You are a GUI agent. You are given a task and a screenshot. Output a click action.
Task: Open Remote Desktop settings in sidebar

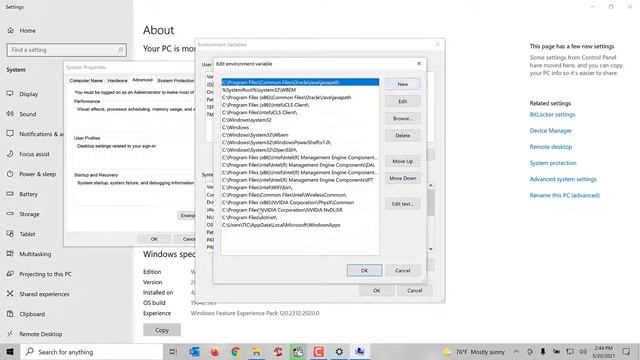pyautogui.click(x=40, y=334)
